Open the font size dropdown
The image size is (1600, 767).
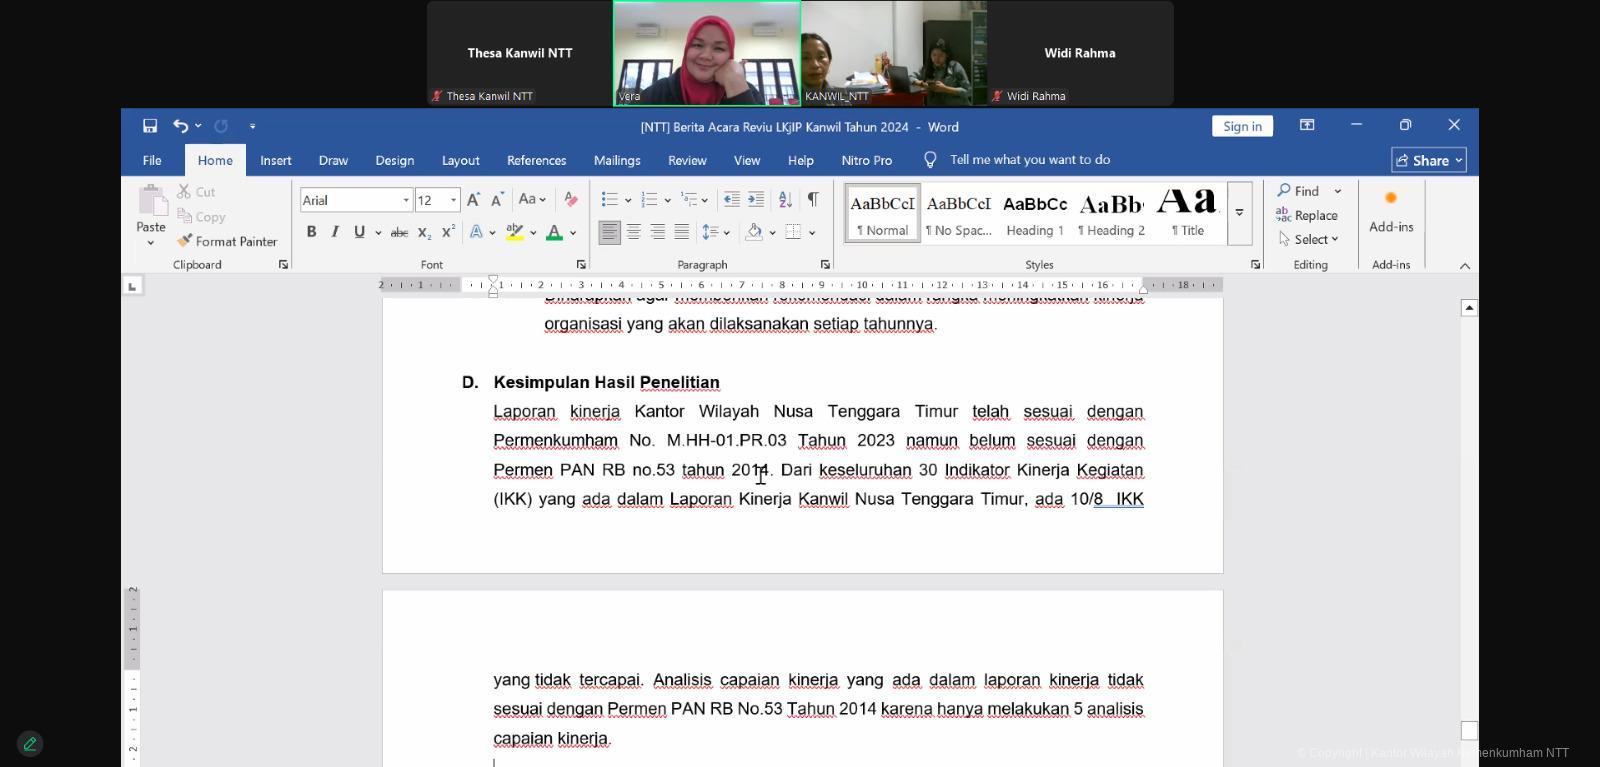pos(453,200)
